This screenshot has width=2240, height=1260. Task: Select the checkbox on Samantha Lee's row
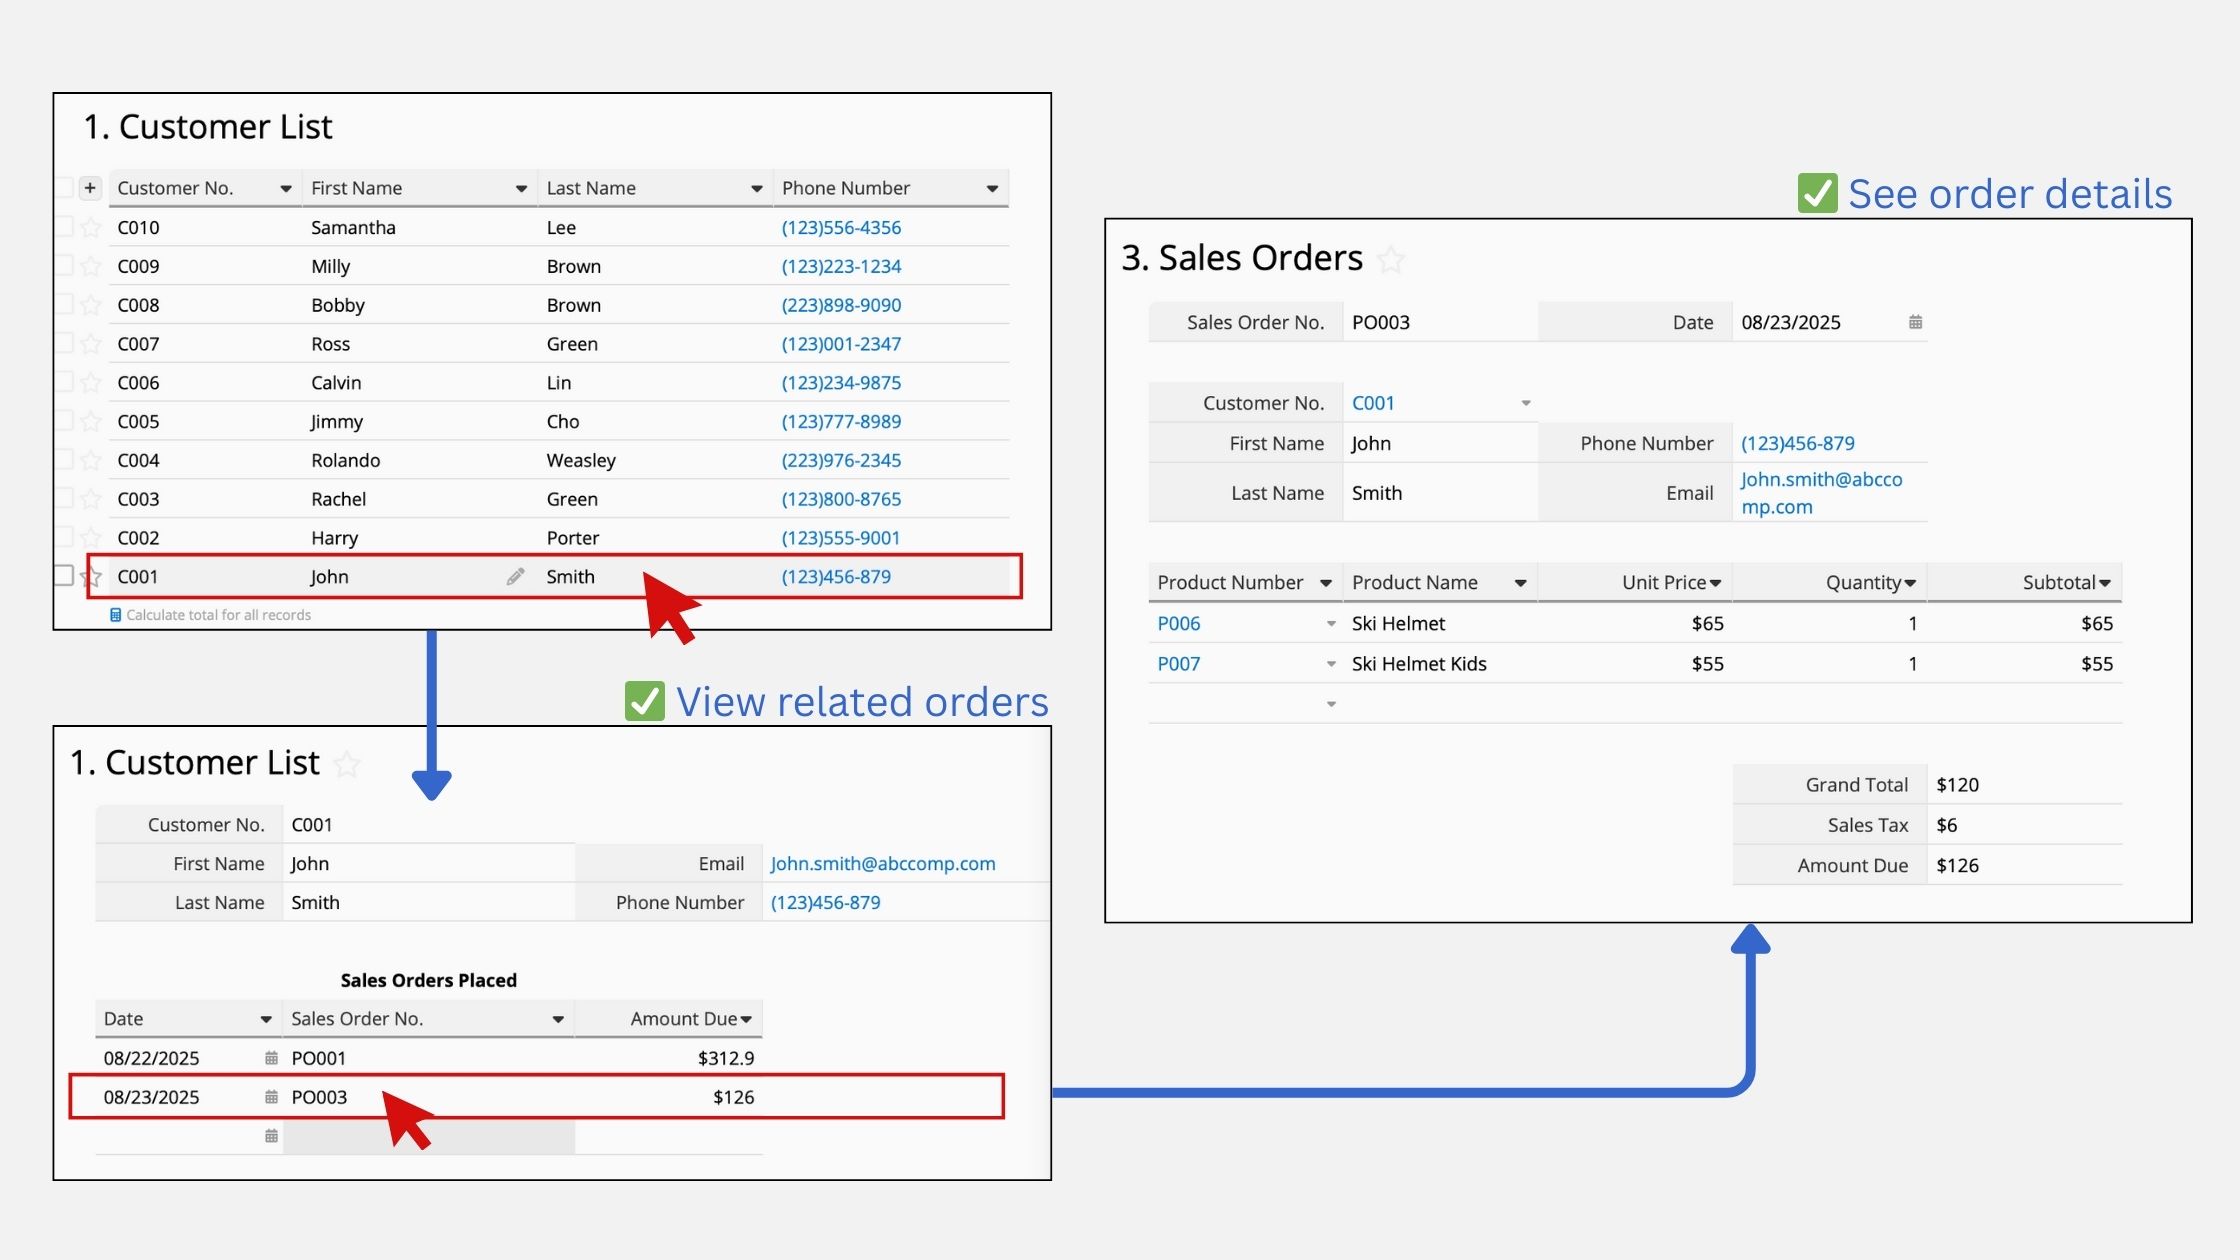tap(64, 227)
